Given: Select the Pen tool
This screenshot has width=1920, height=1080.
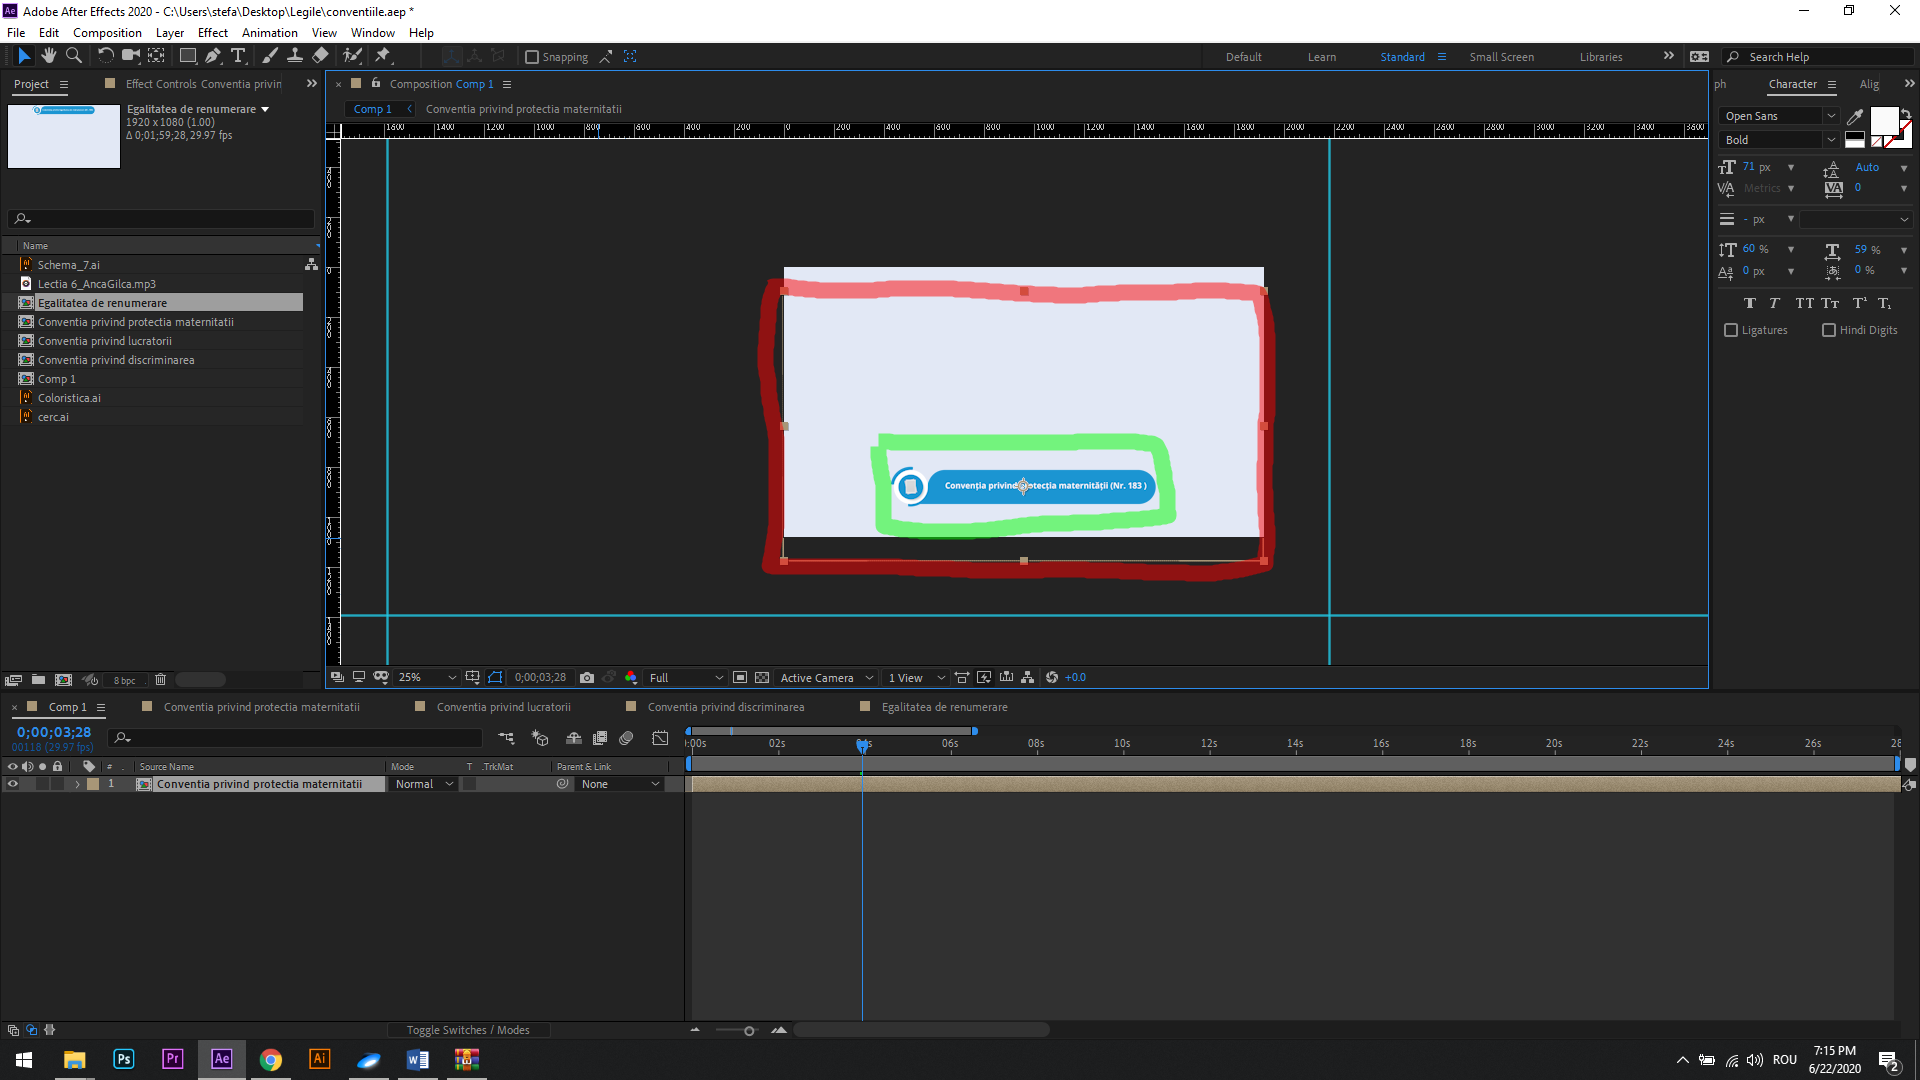Looking at the screenshot, I should click(x=212, y=56).
